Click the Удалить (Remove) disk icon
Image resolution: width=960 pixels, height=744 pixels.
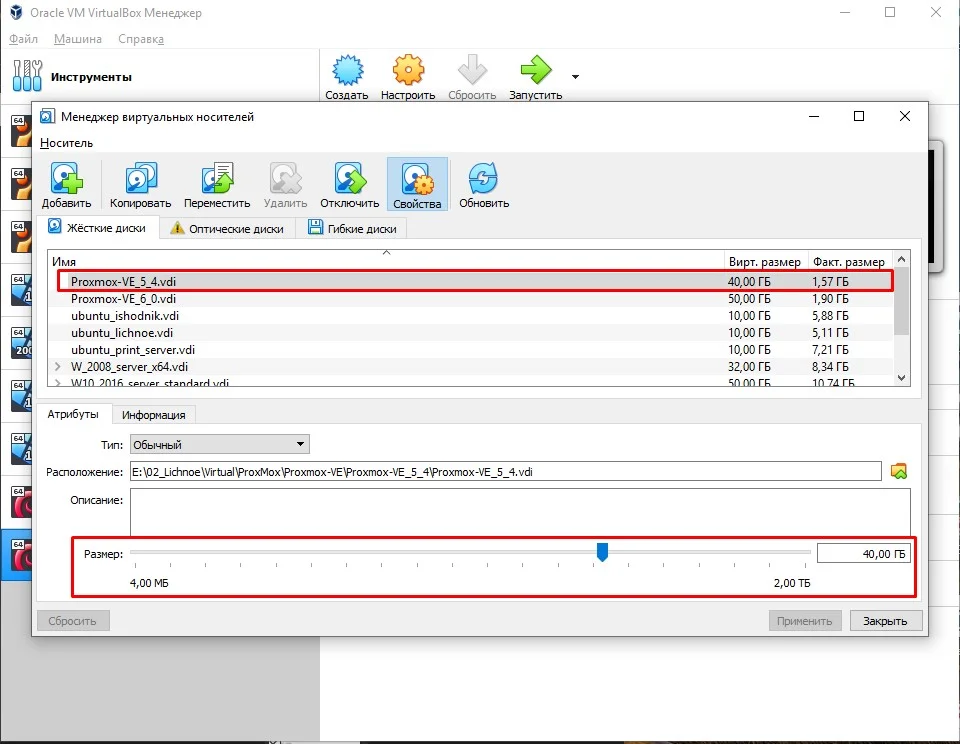pos(285,178)
